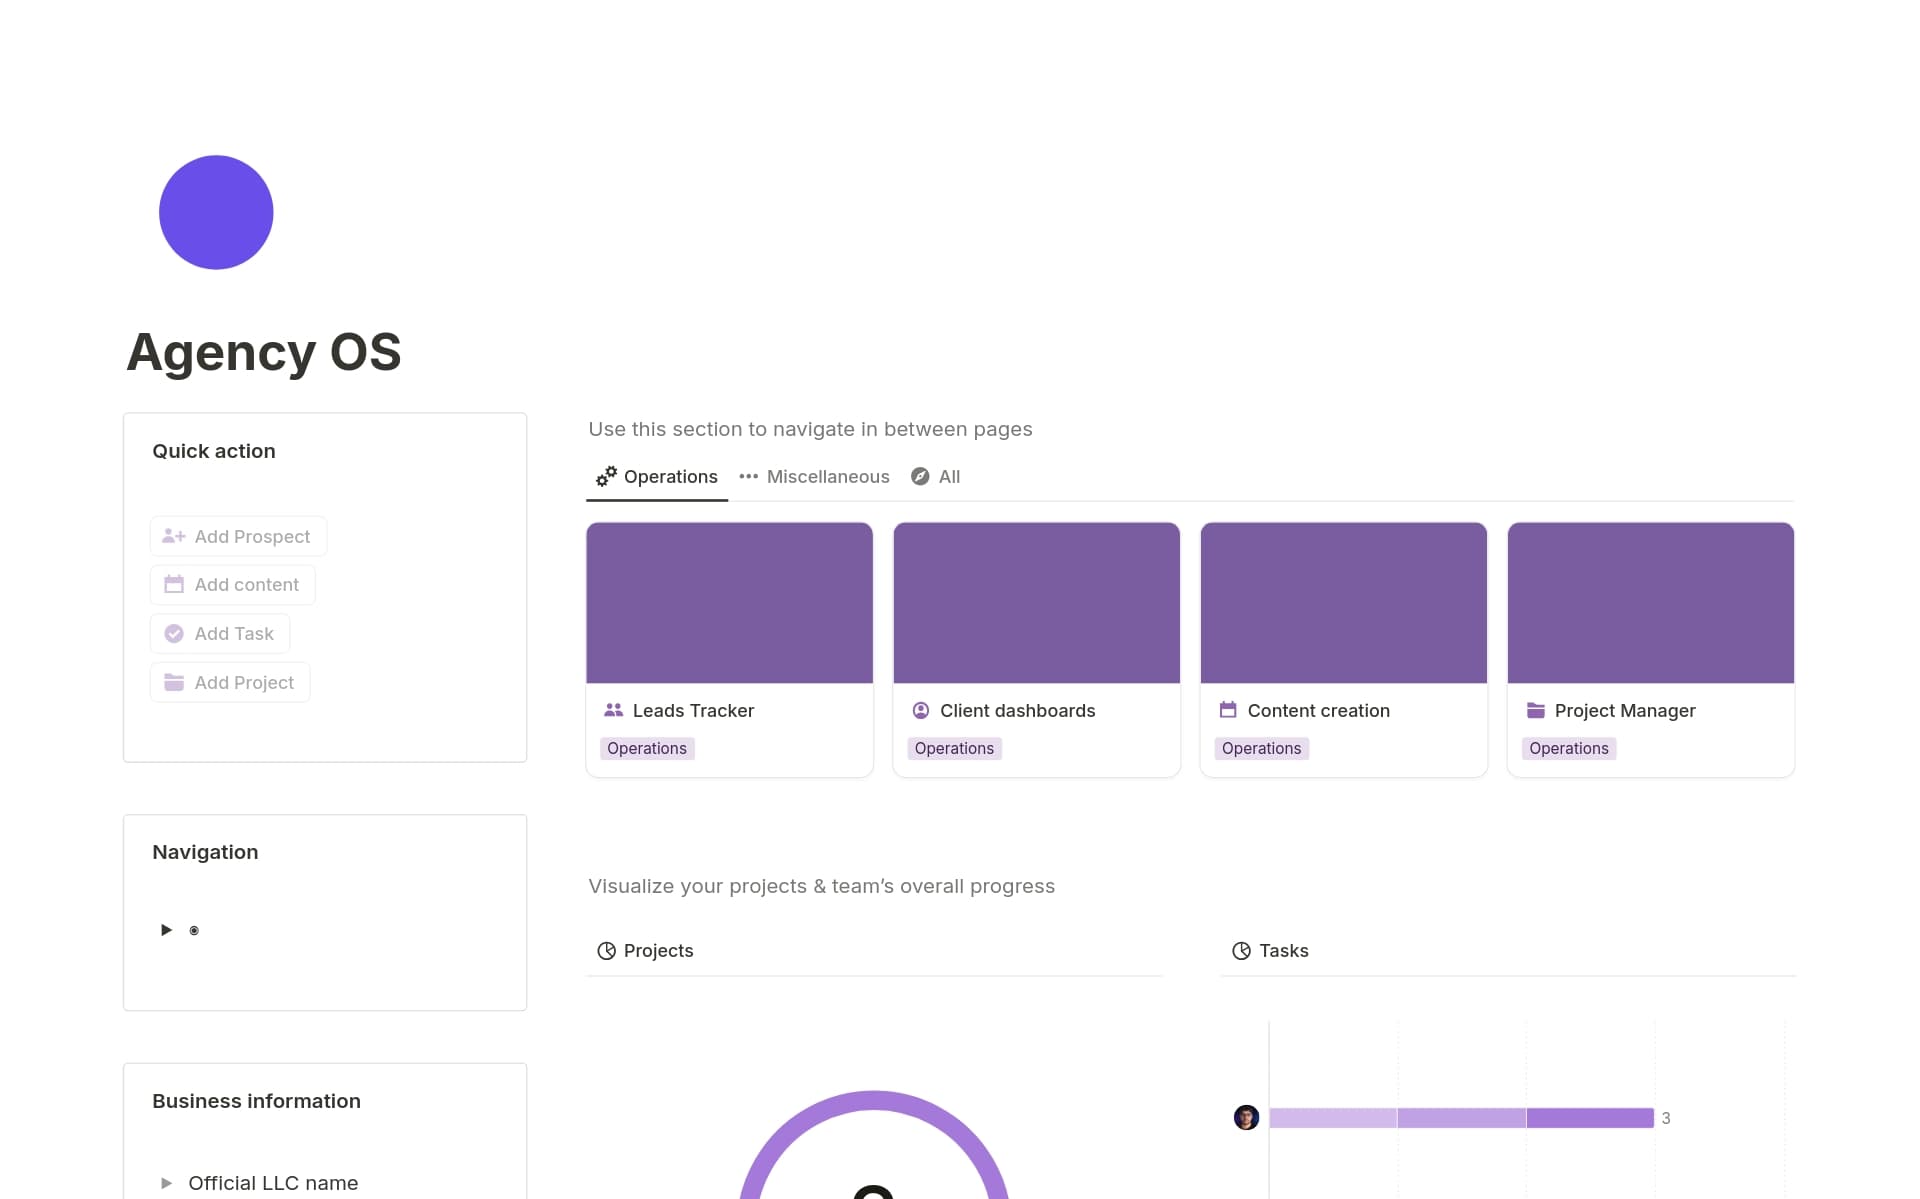This screenshot has width=1920, height=1199.
Task: Click the clock icon beside Projects heading
Action: pyautogui.click(x=606, y=950)
